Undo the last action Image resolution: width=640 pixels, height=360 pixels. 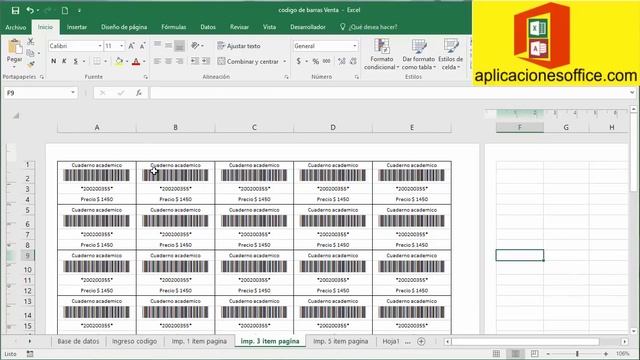click(30, 10)
